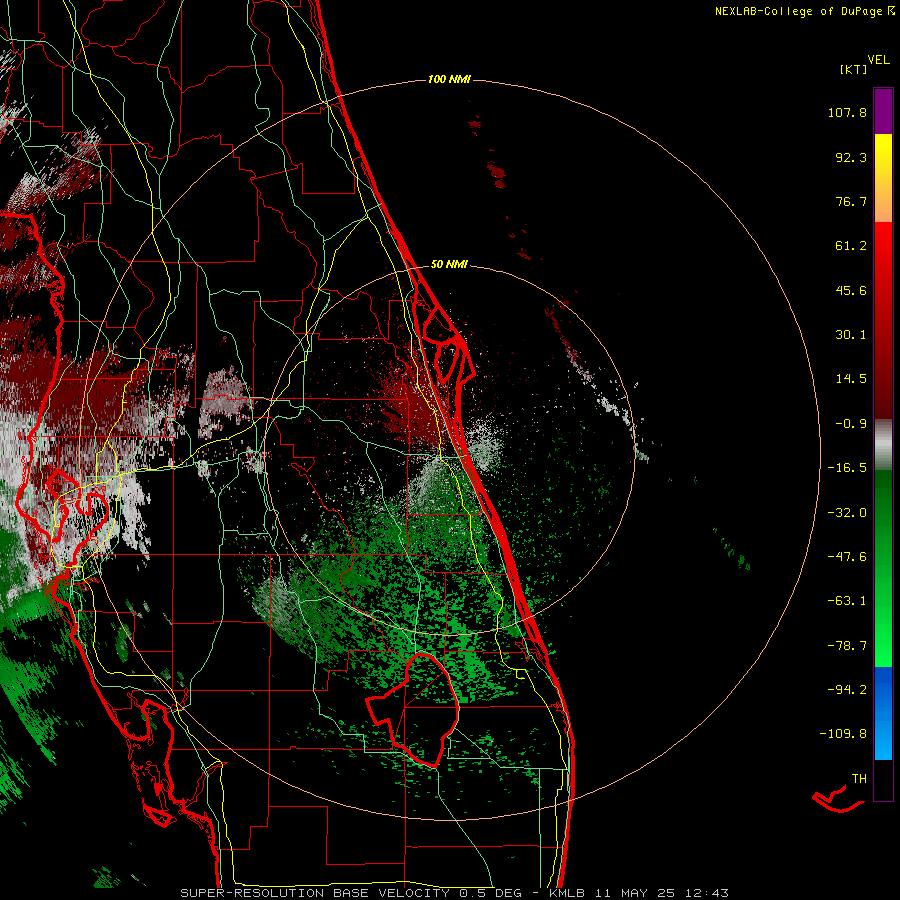Viewport: 900px width, 900px height.
Task: Click the NEXLAB-College of DuPage watermark text
Action: coord(804,11)
